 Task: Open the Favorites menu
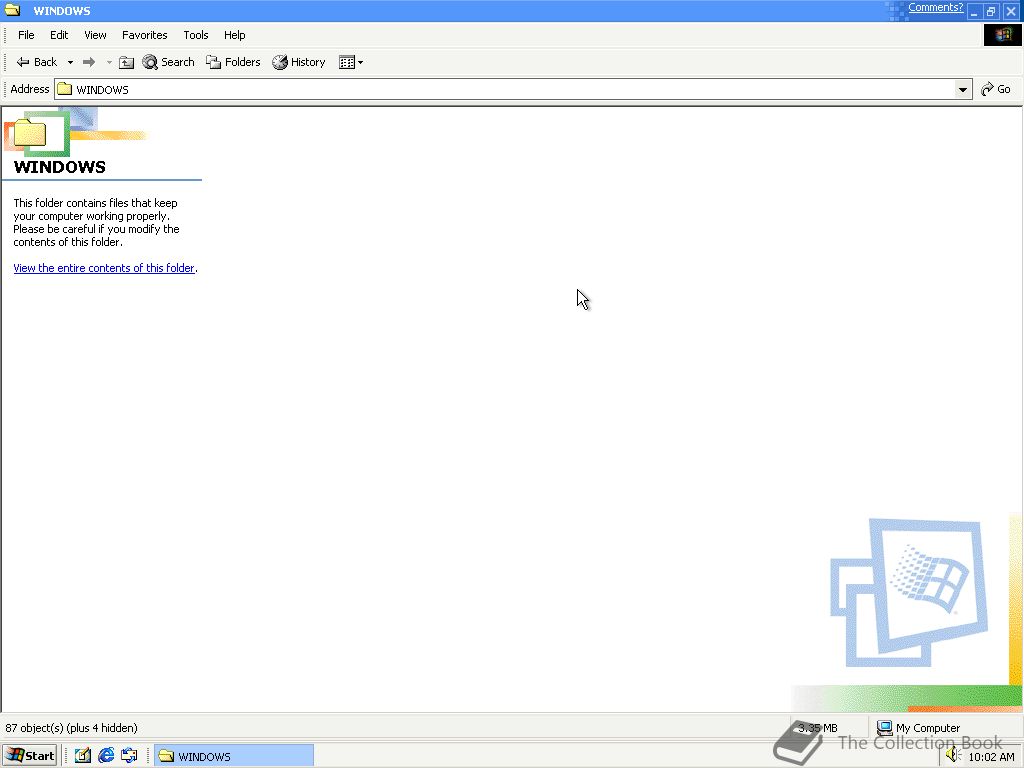[x=144, y=35]
